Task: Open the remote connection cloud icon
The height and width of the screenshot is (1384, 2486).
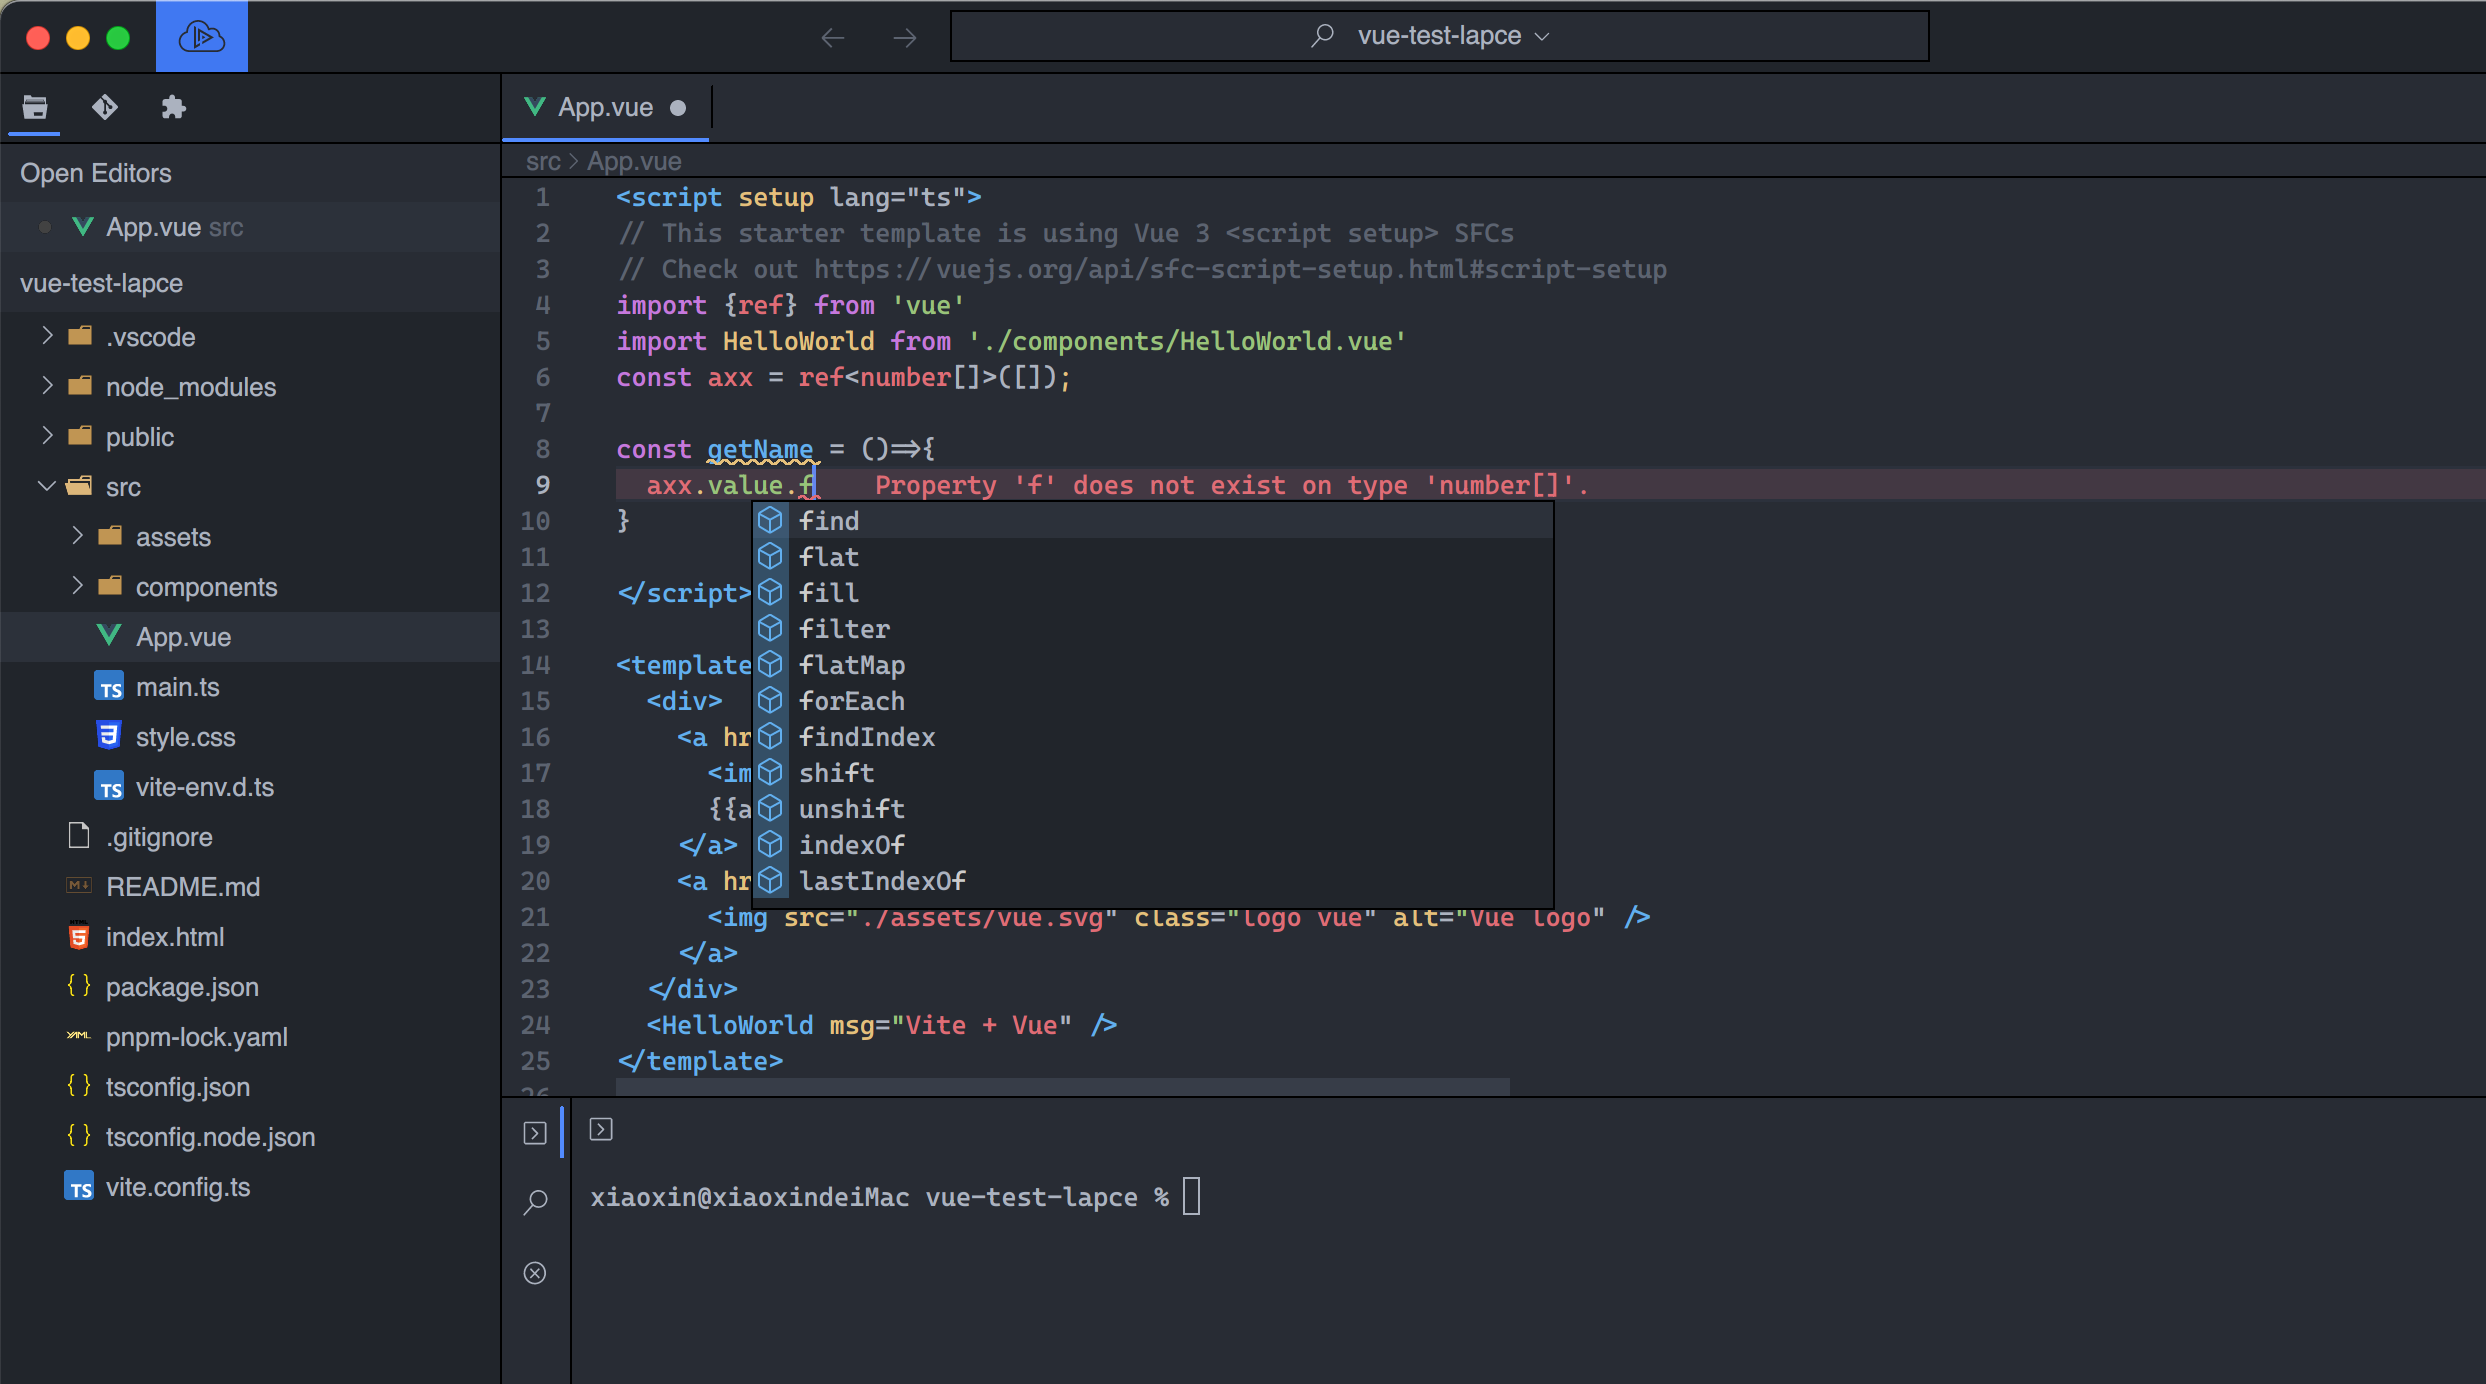Action: pyautogui.click(x=201, y=37)
